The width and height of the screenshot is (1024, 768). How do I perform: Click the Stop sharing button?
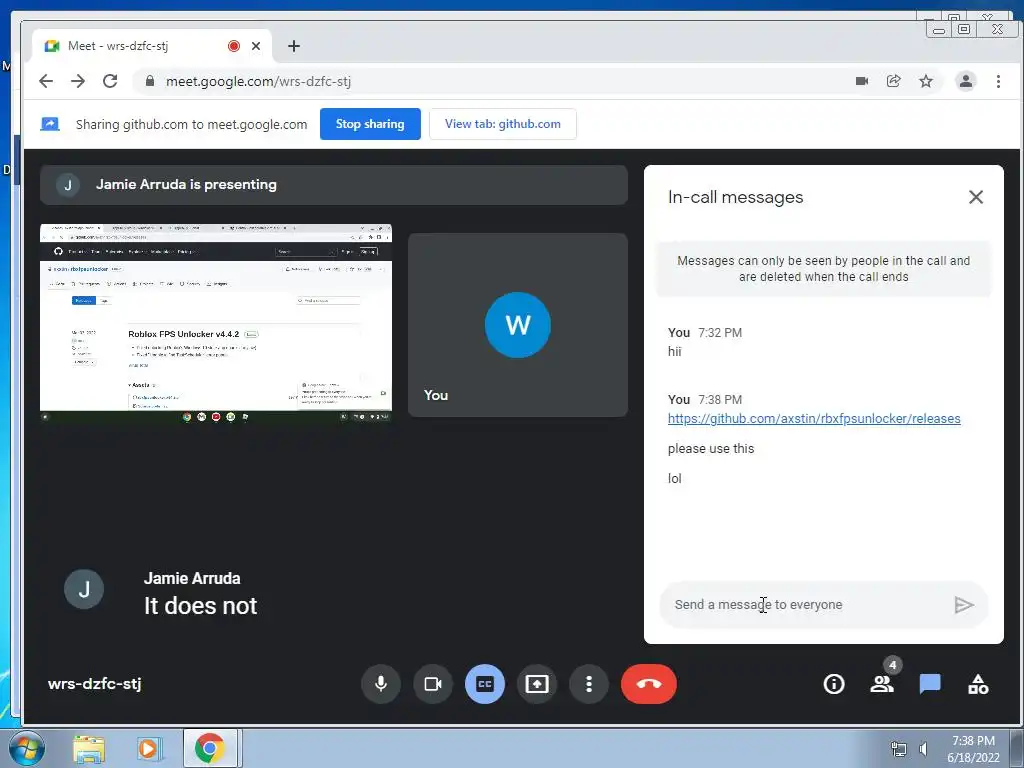[370, 124]
